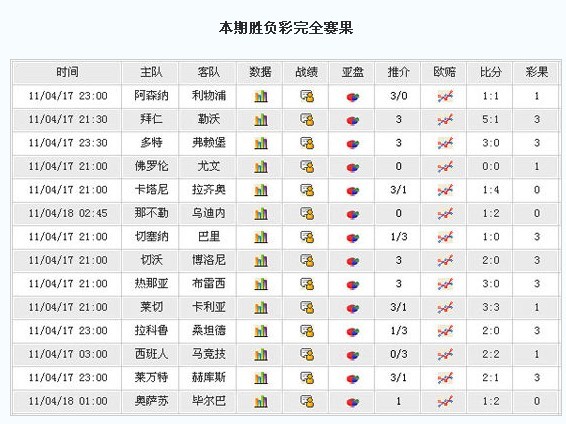The height and width of the screenshot is (424, 566).
Task: Click the 彩果 column header
Action: tap(537, 72)
